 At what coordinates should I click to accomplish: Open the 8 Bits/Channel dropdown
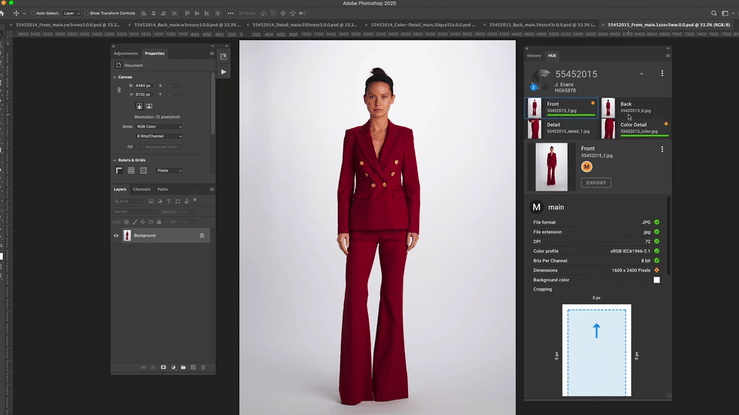point(158,137)
